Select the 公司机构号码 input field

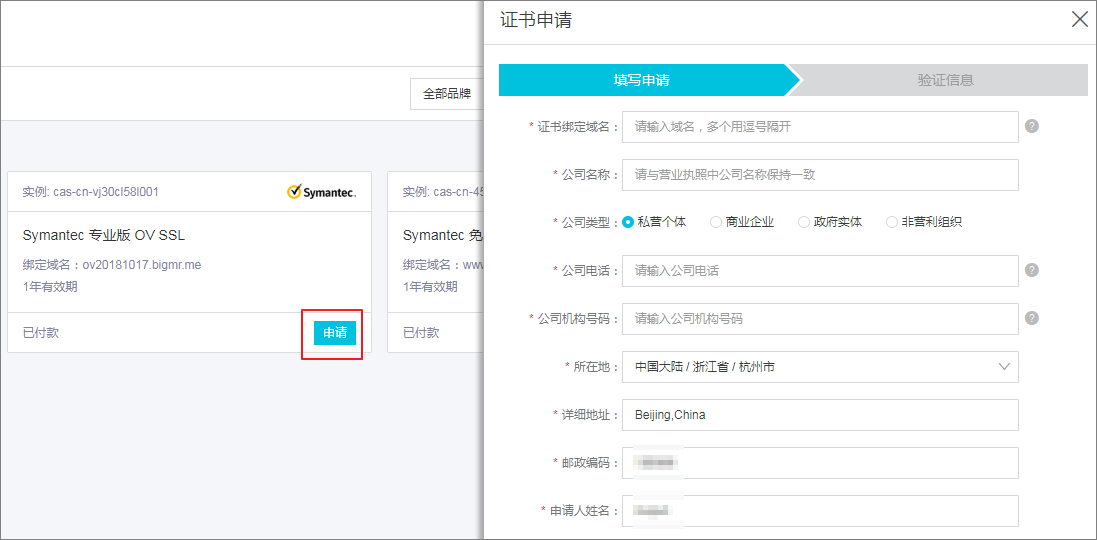tap(819, 318)
